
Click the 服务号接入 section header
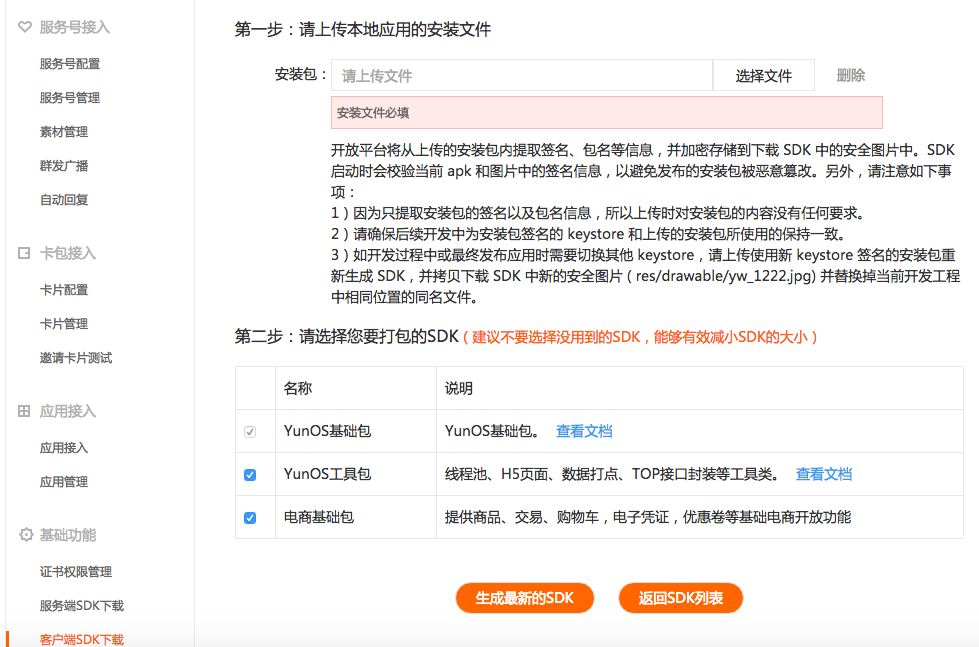pyautogui.click(x=74, y=27)
